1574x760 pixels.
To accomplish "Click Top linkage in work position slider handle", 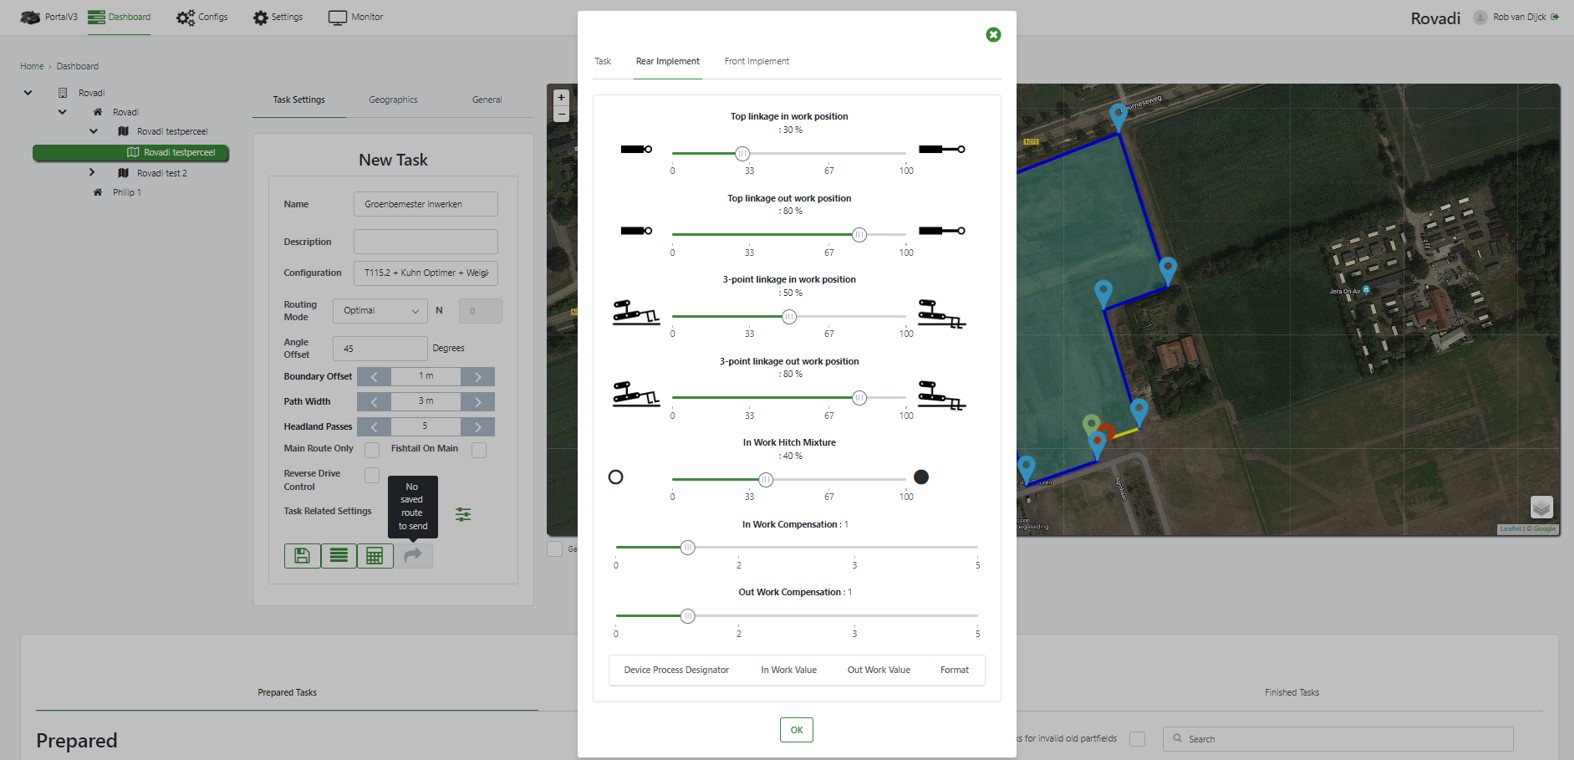I will (x=742, y=153).
